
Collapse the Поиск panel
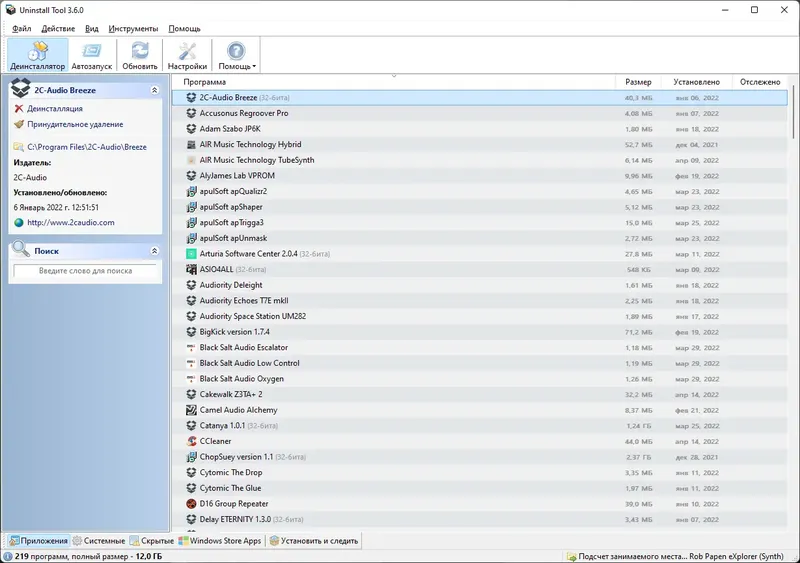pos(155,251)
